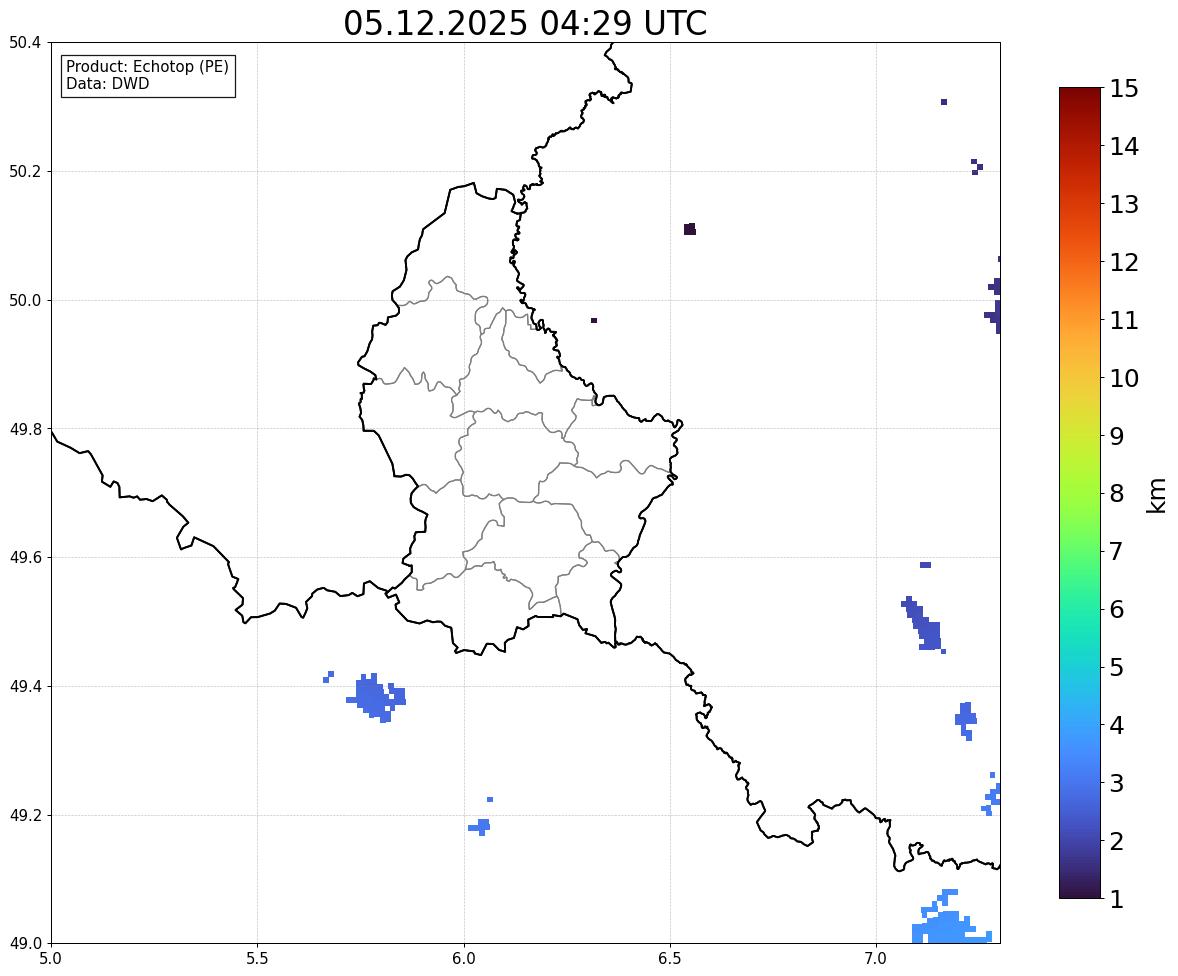1178x976 pixels.
Task: Click colorbar tick label 6
Action: [x=1117, y=609]
